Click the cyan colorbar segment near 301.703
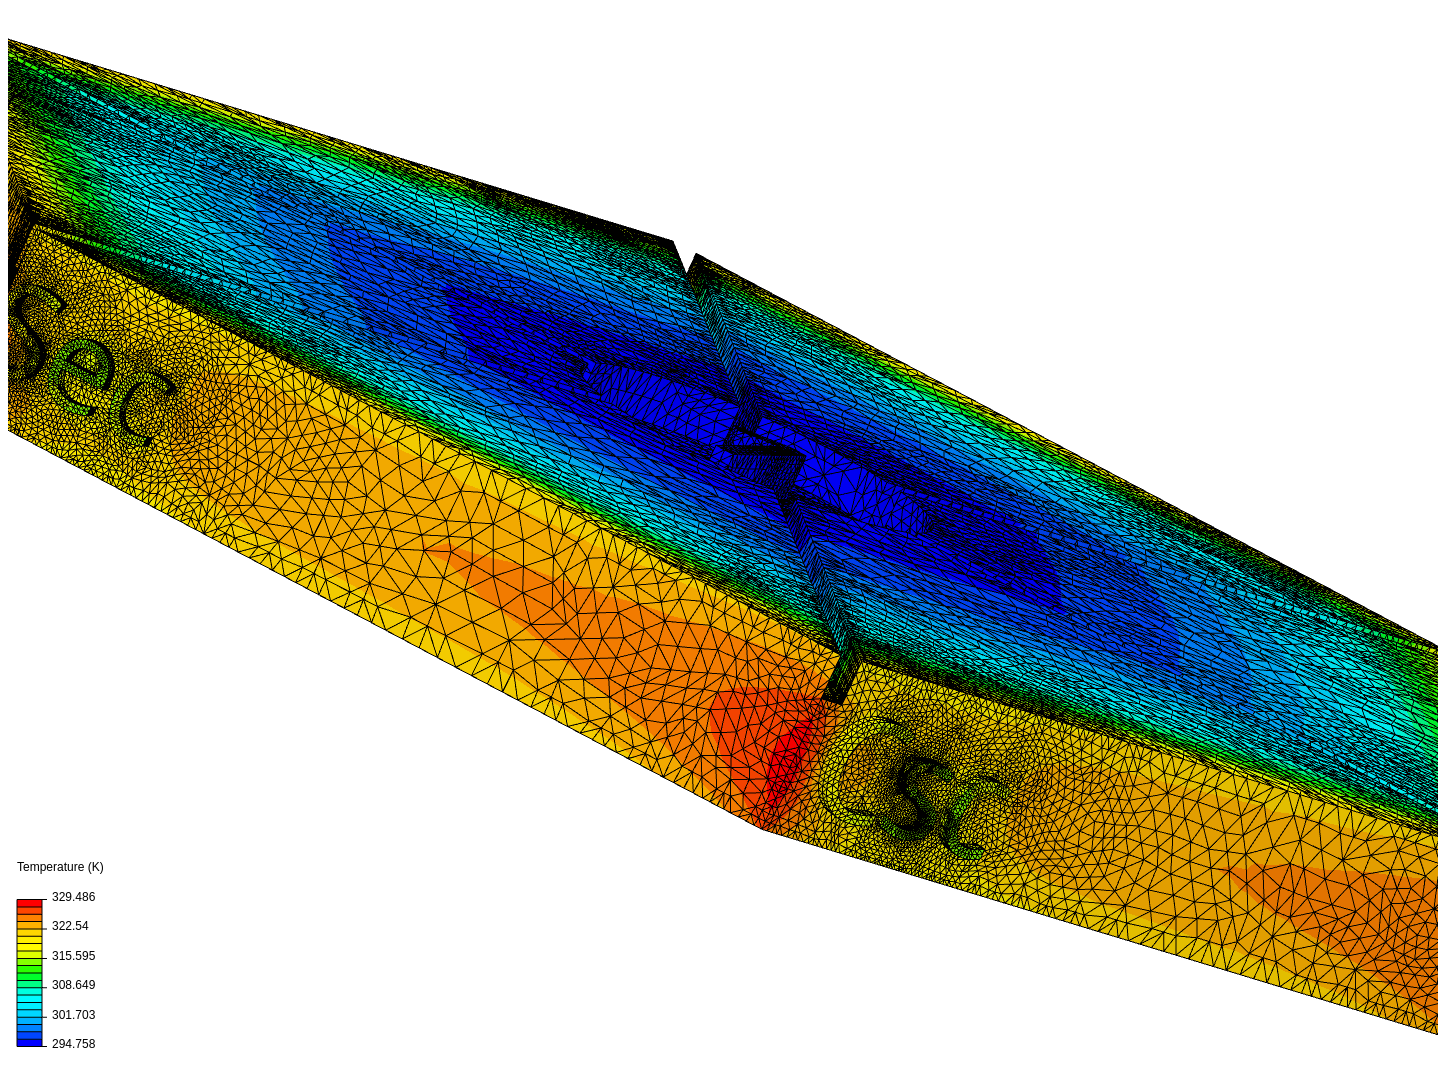Image resolution: width=1440 pixels, height=1080 pixels. 31,1013
